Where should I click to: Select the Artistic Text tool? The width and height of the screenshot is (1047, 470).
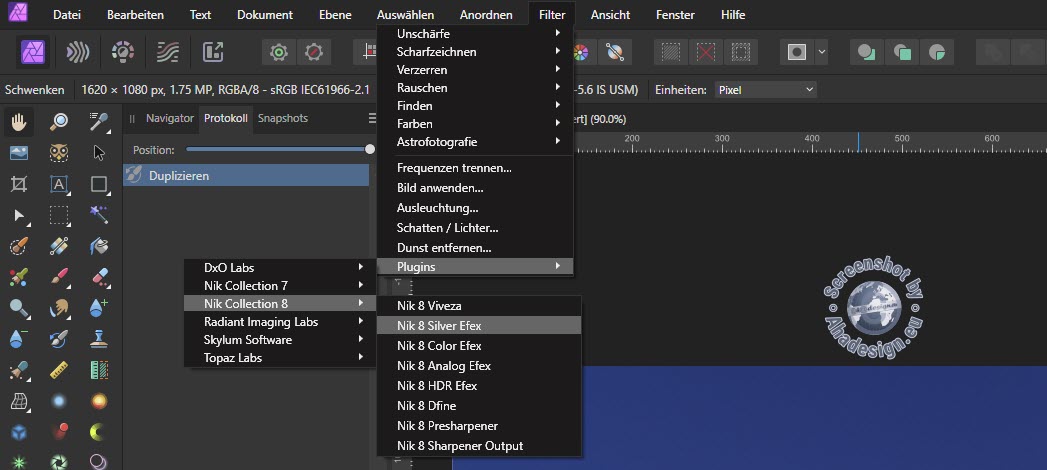59,184
